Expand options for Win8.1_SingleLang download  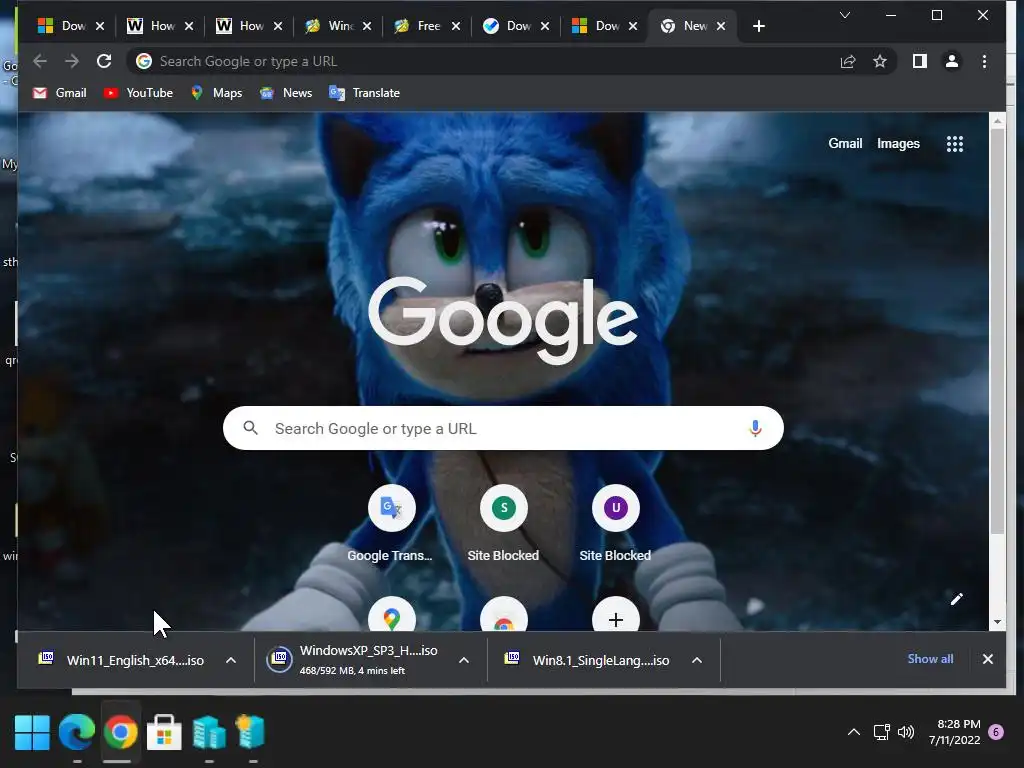coord(697,660)
